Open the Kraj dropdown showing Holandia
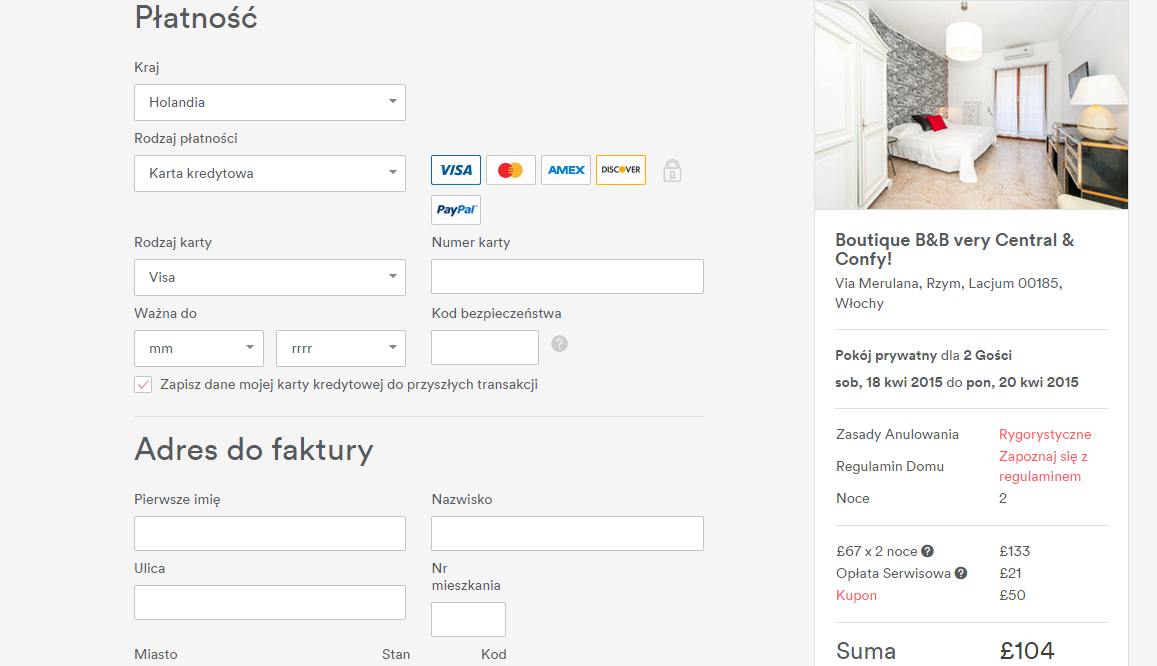The height and width of the screenshot is (666, 1157). (270, 103)
